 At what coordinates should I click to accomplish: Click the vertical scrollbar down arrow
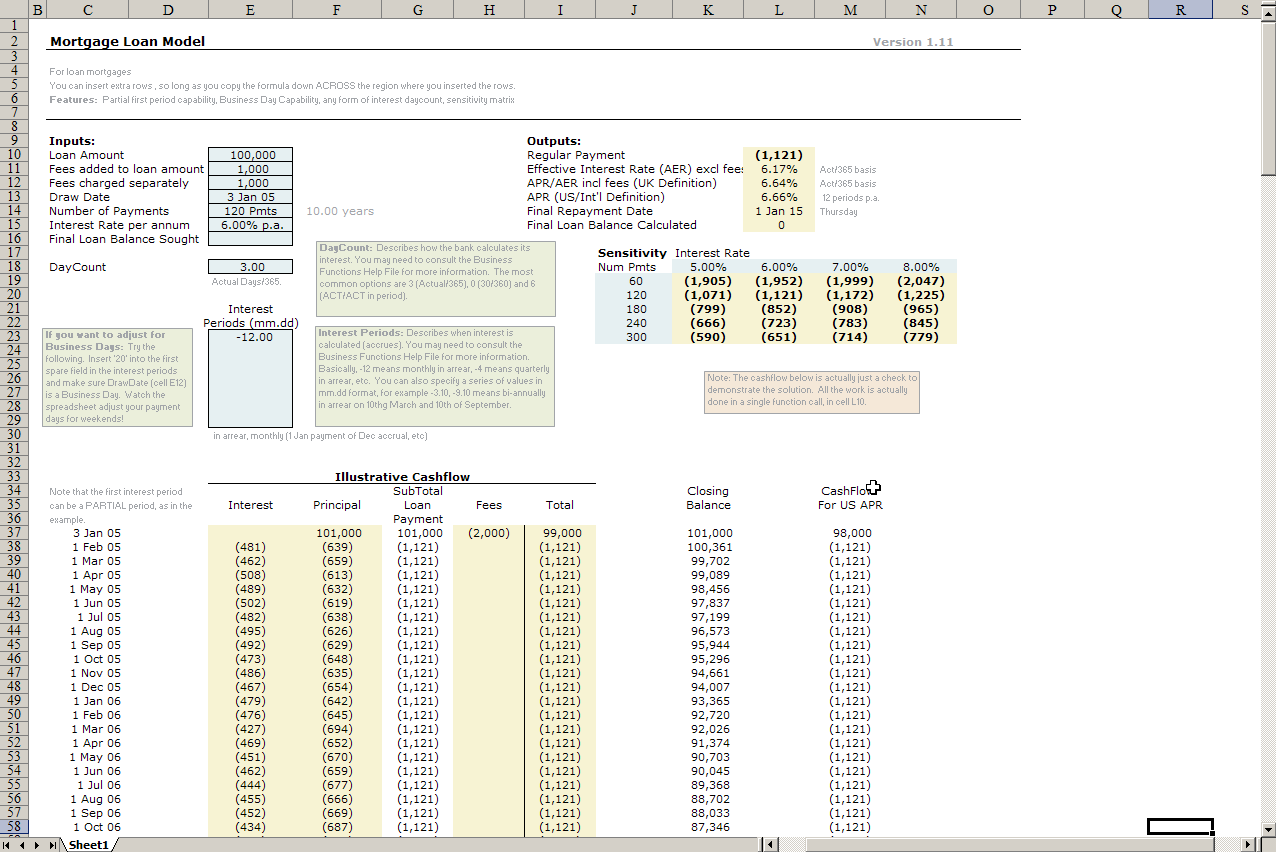click(x=1268, y=829)
